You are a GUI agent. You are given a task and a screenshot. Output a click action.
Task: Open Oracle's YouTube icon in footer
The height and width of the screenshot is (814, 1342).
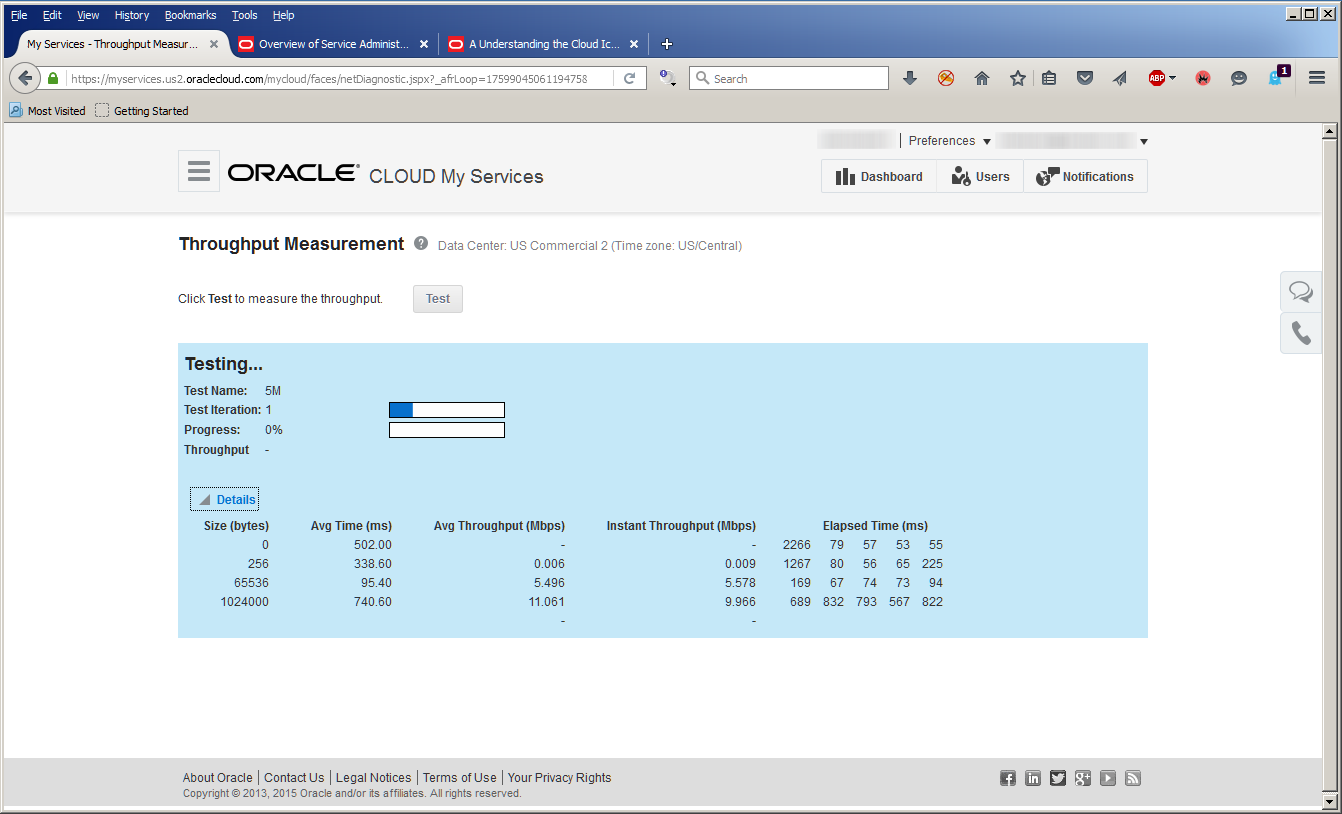(1108, 778)
